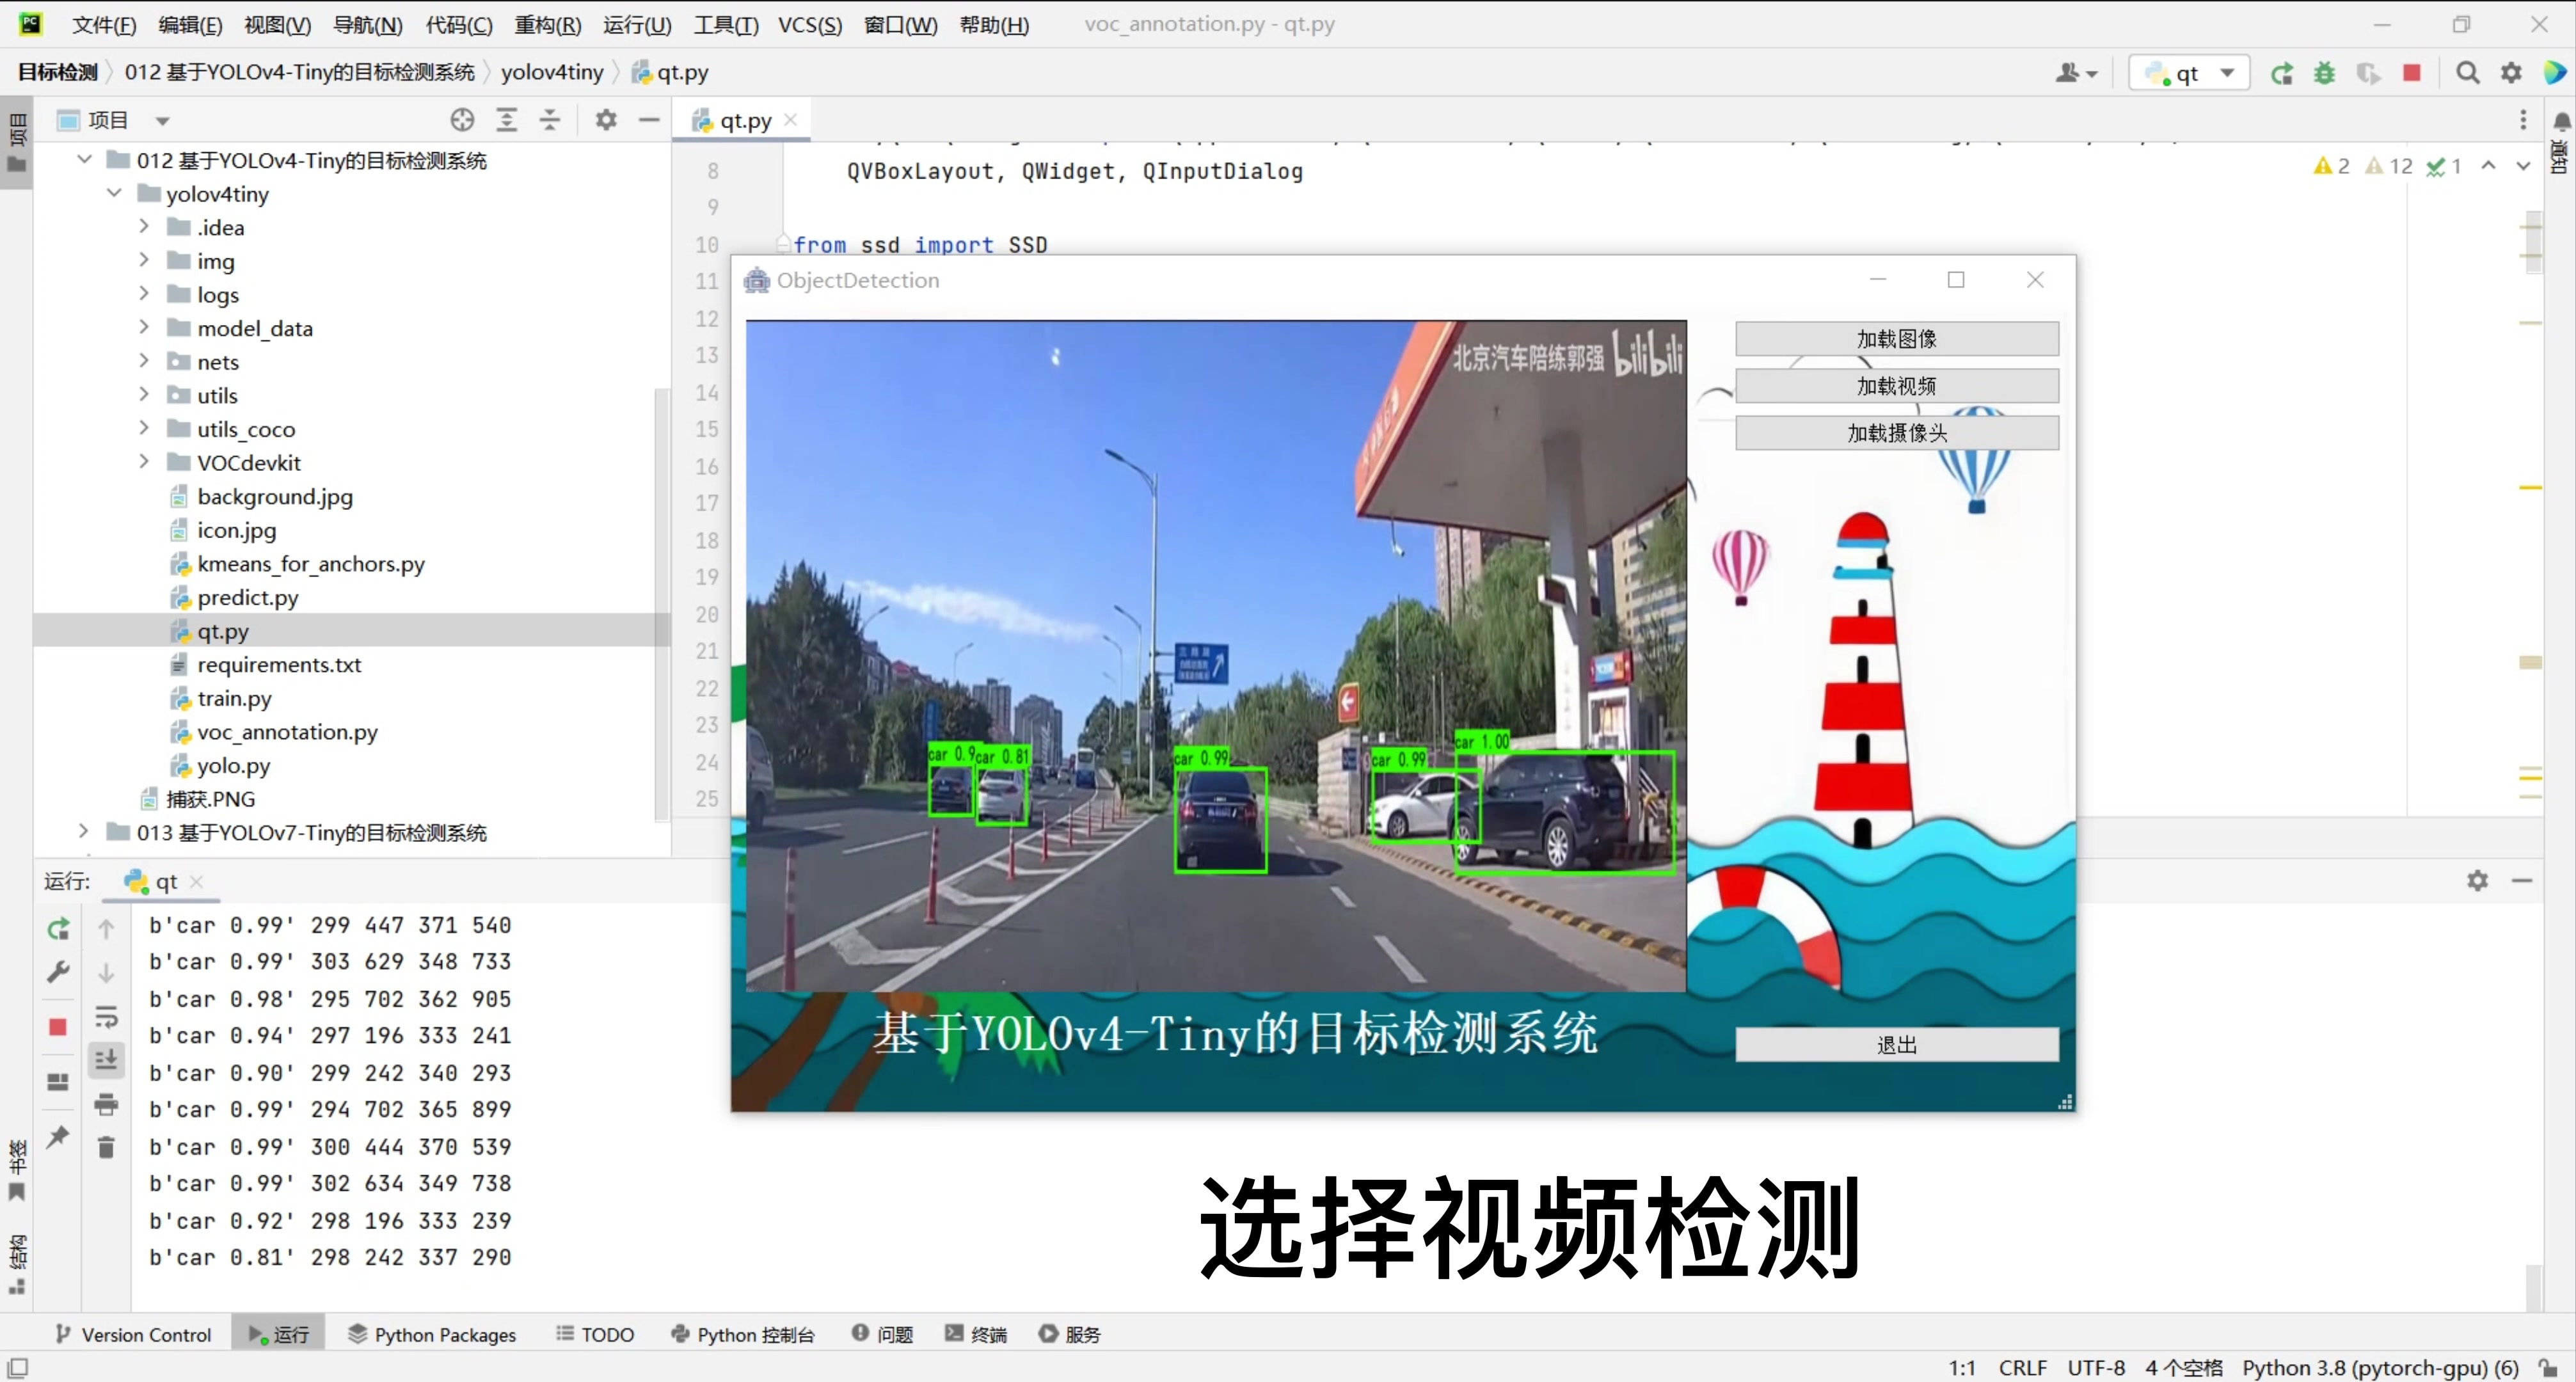The width and height of the screenshot is (2576, 1382).
Task: Open predict.py in project tree
Action: tap(247, 598)
